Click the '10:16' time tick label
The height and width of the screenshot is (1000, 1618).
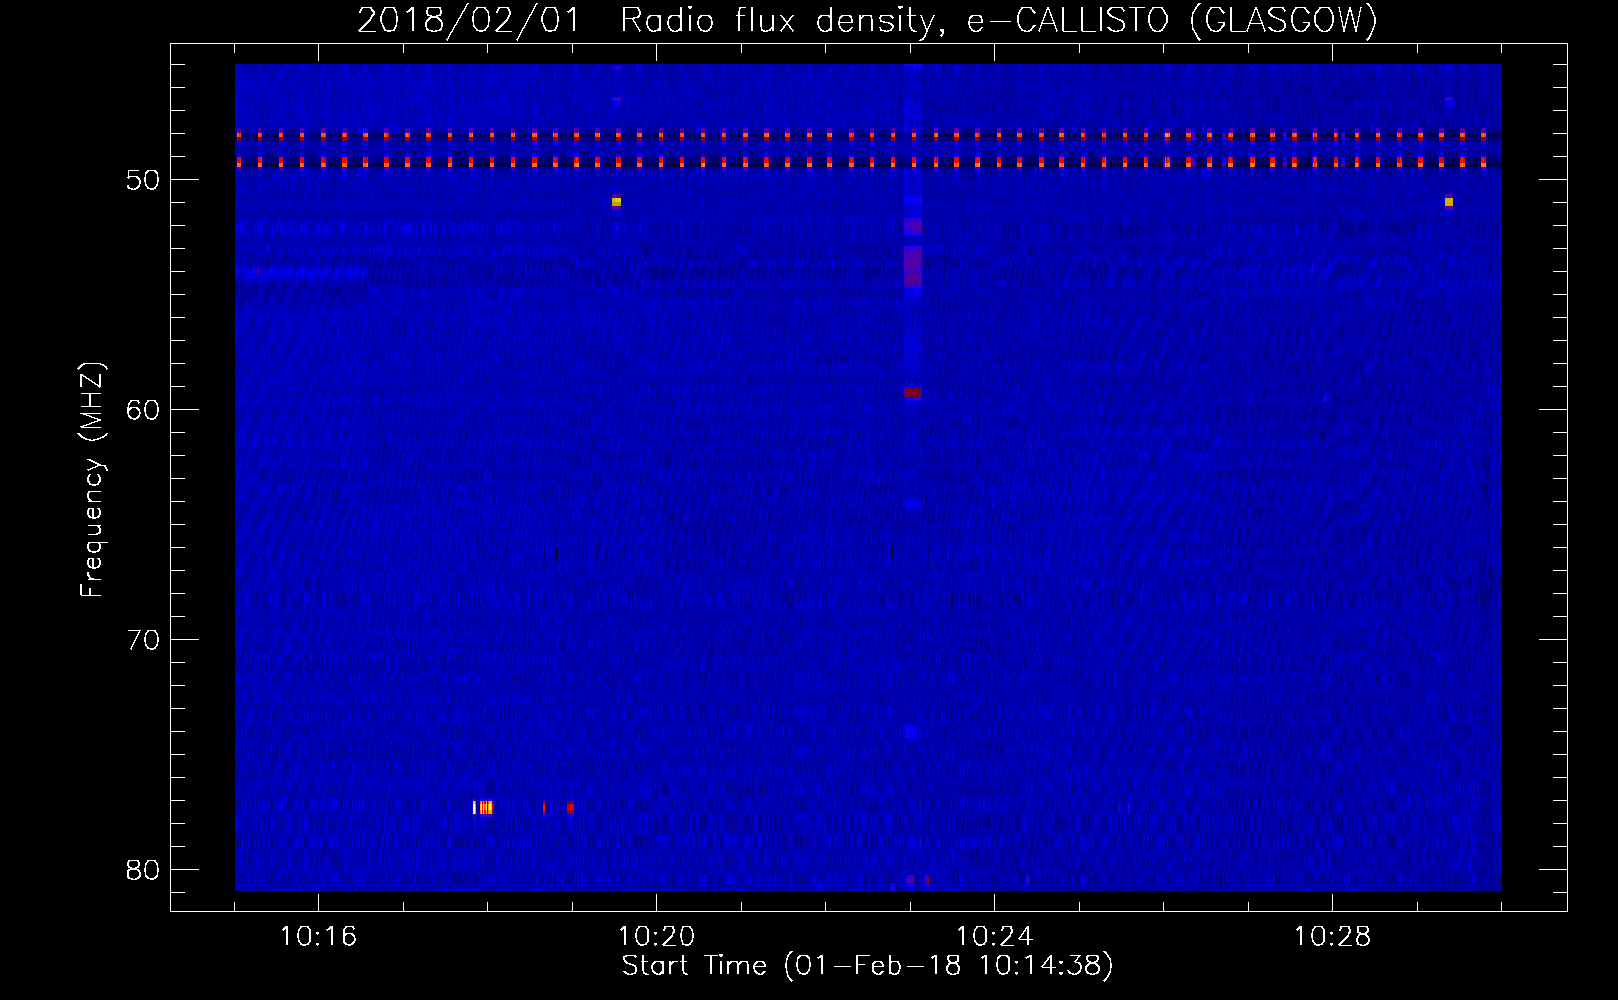click(318, 936)
